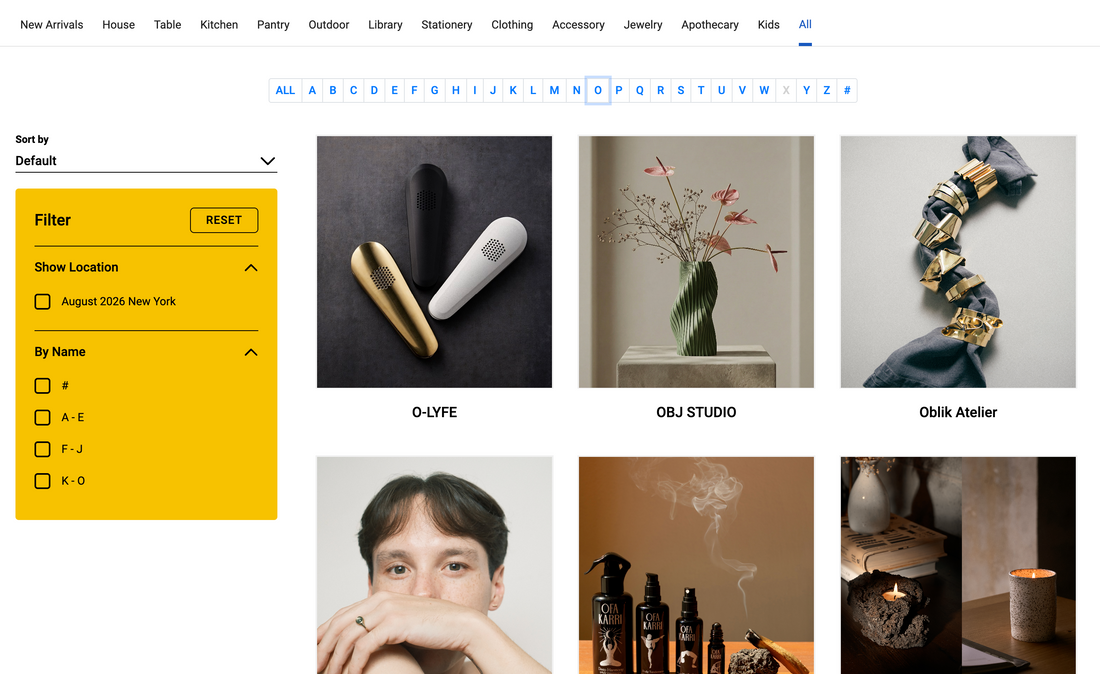1100x674 pixels.
Task: Filter brands by letter K
Action: pyautogui.click(x=513, y=90)
